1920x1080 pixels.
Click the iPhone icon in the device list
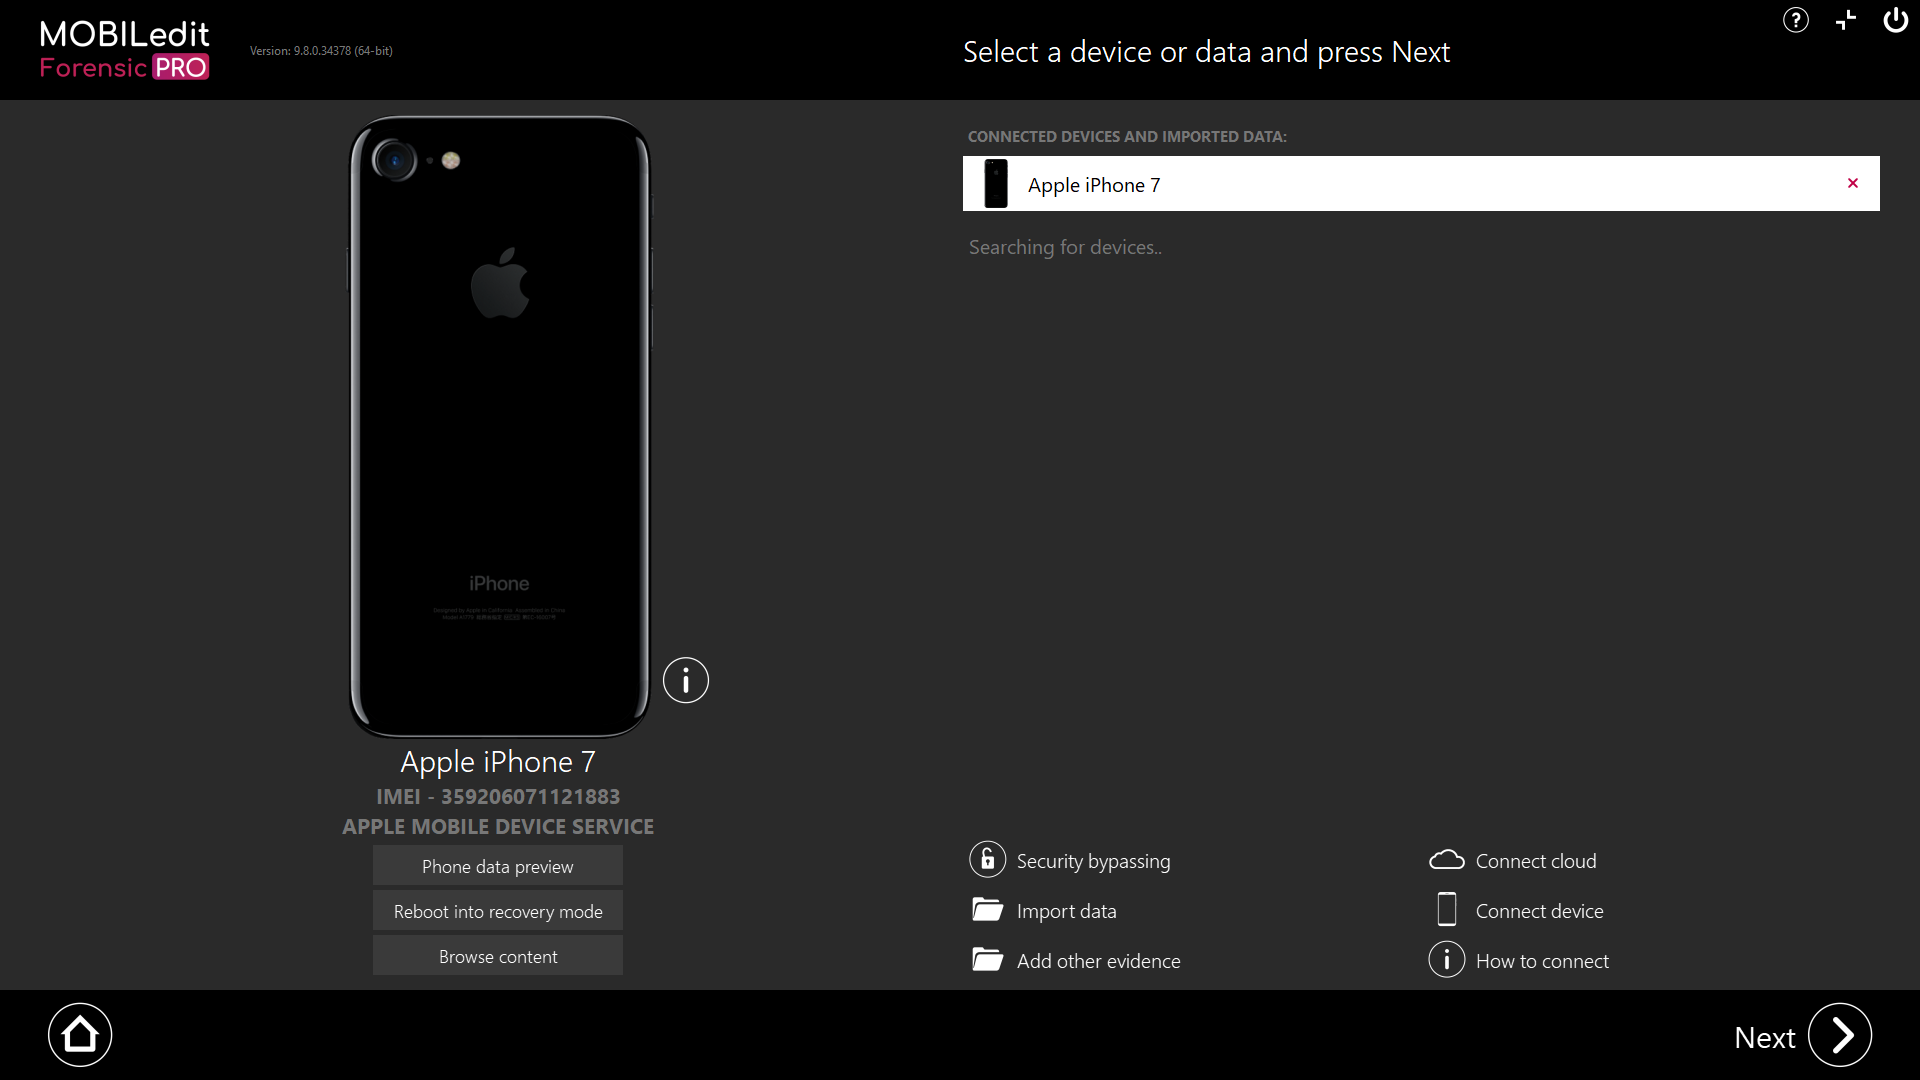pos(996,184)
